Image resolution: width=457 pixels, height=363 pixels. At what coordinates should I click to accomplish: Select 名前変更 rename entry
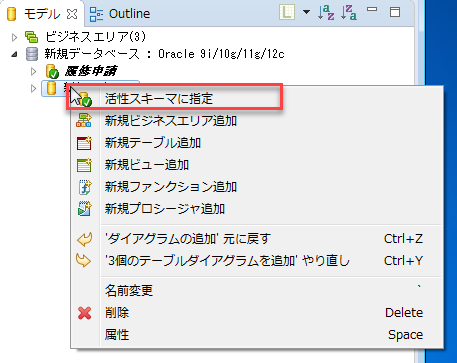pyautogui.click(x=257, y=291)
